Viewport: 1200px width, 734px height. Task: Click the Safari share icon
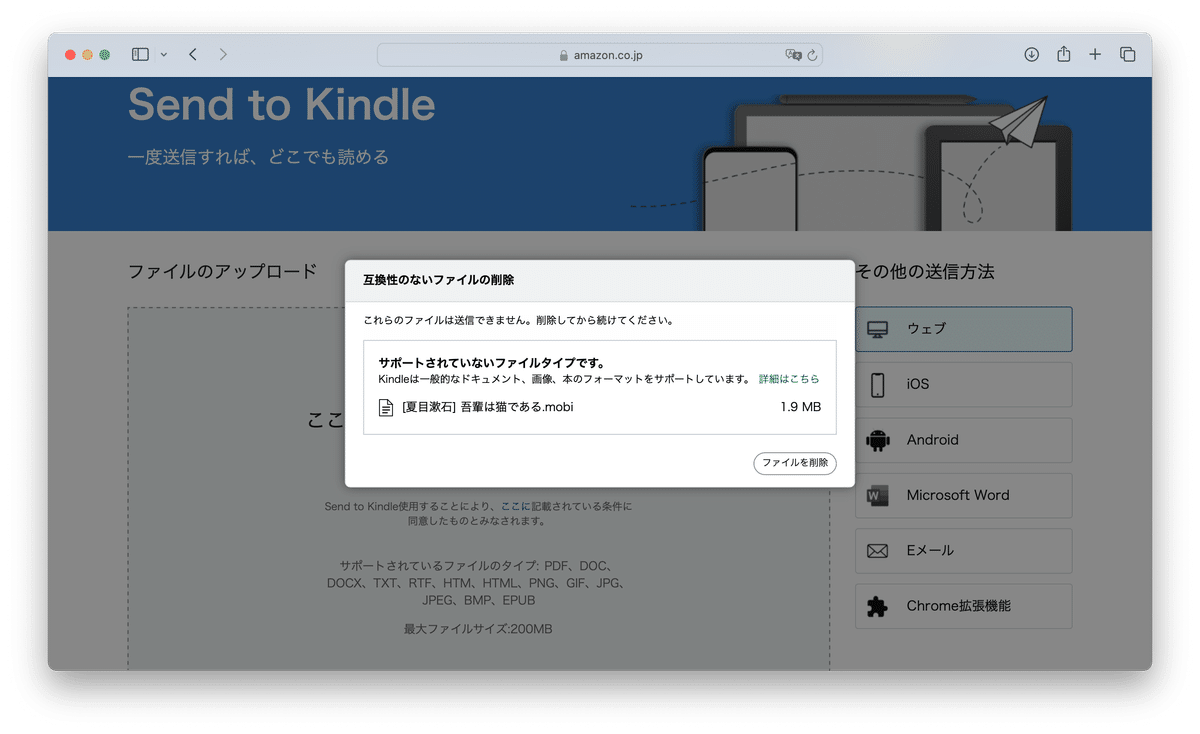coord(1064,55)
